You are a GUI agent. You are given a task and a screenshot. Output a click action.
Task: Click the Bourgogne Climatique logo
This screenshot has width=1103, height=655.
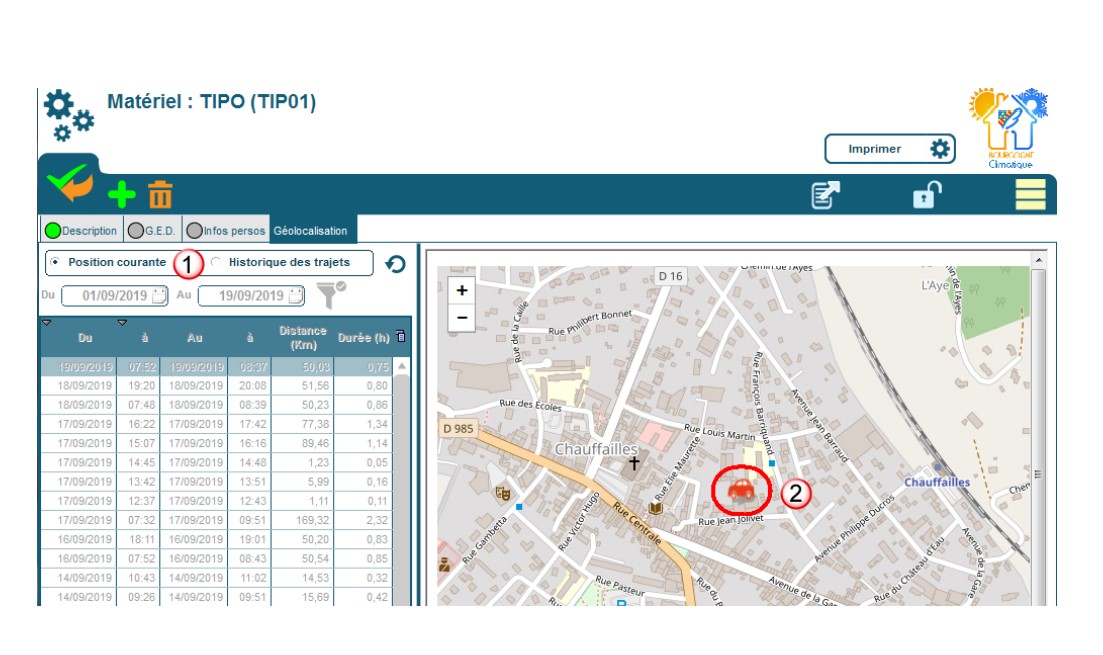[x=1009, y=128]
